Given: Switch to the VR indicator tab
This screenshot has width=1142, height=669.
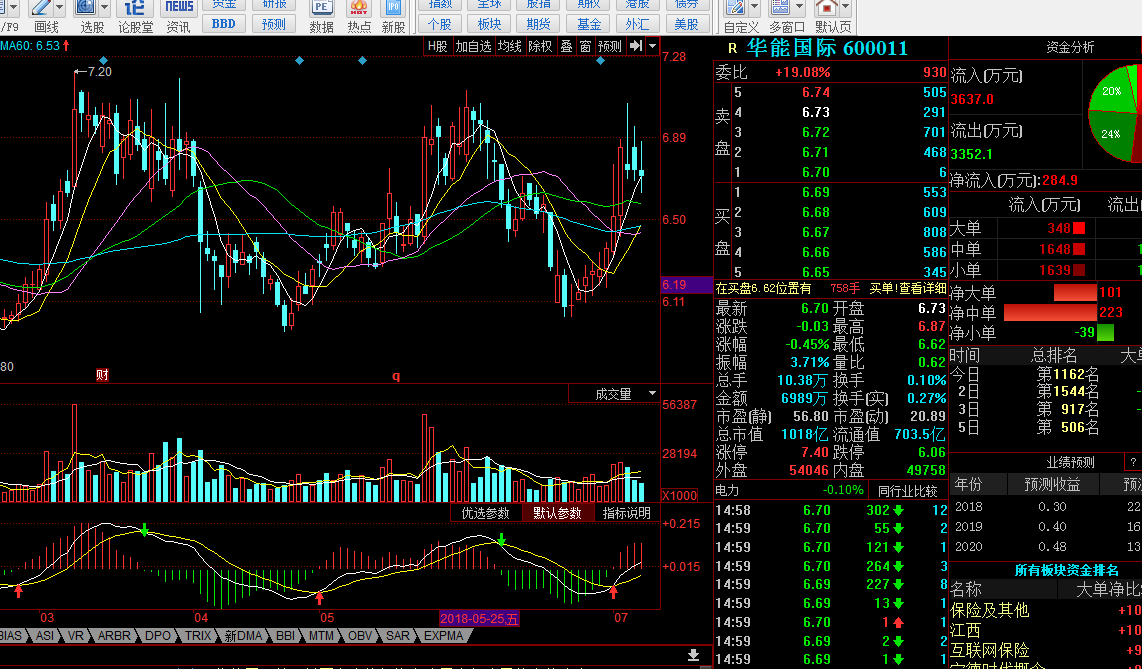Looking at the screenshot, I should pyautogui.click(x=75, y=636).
